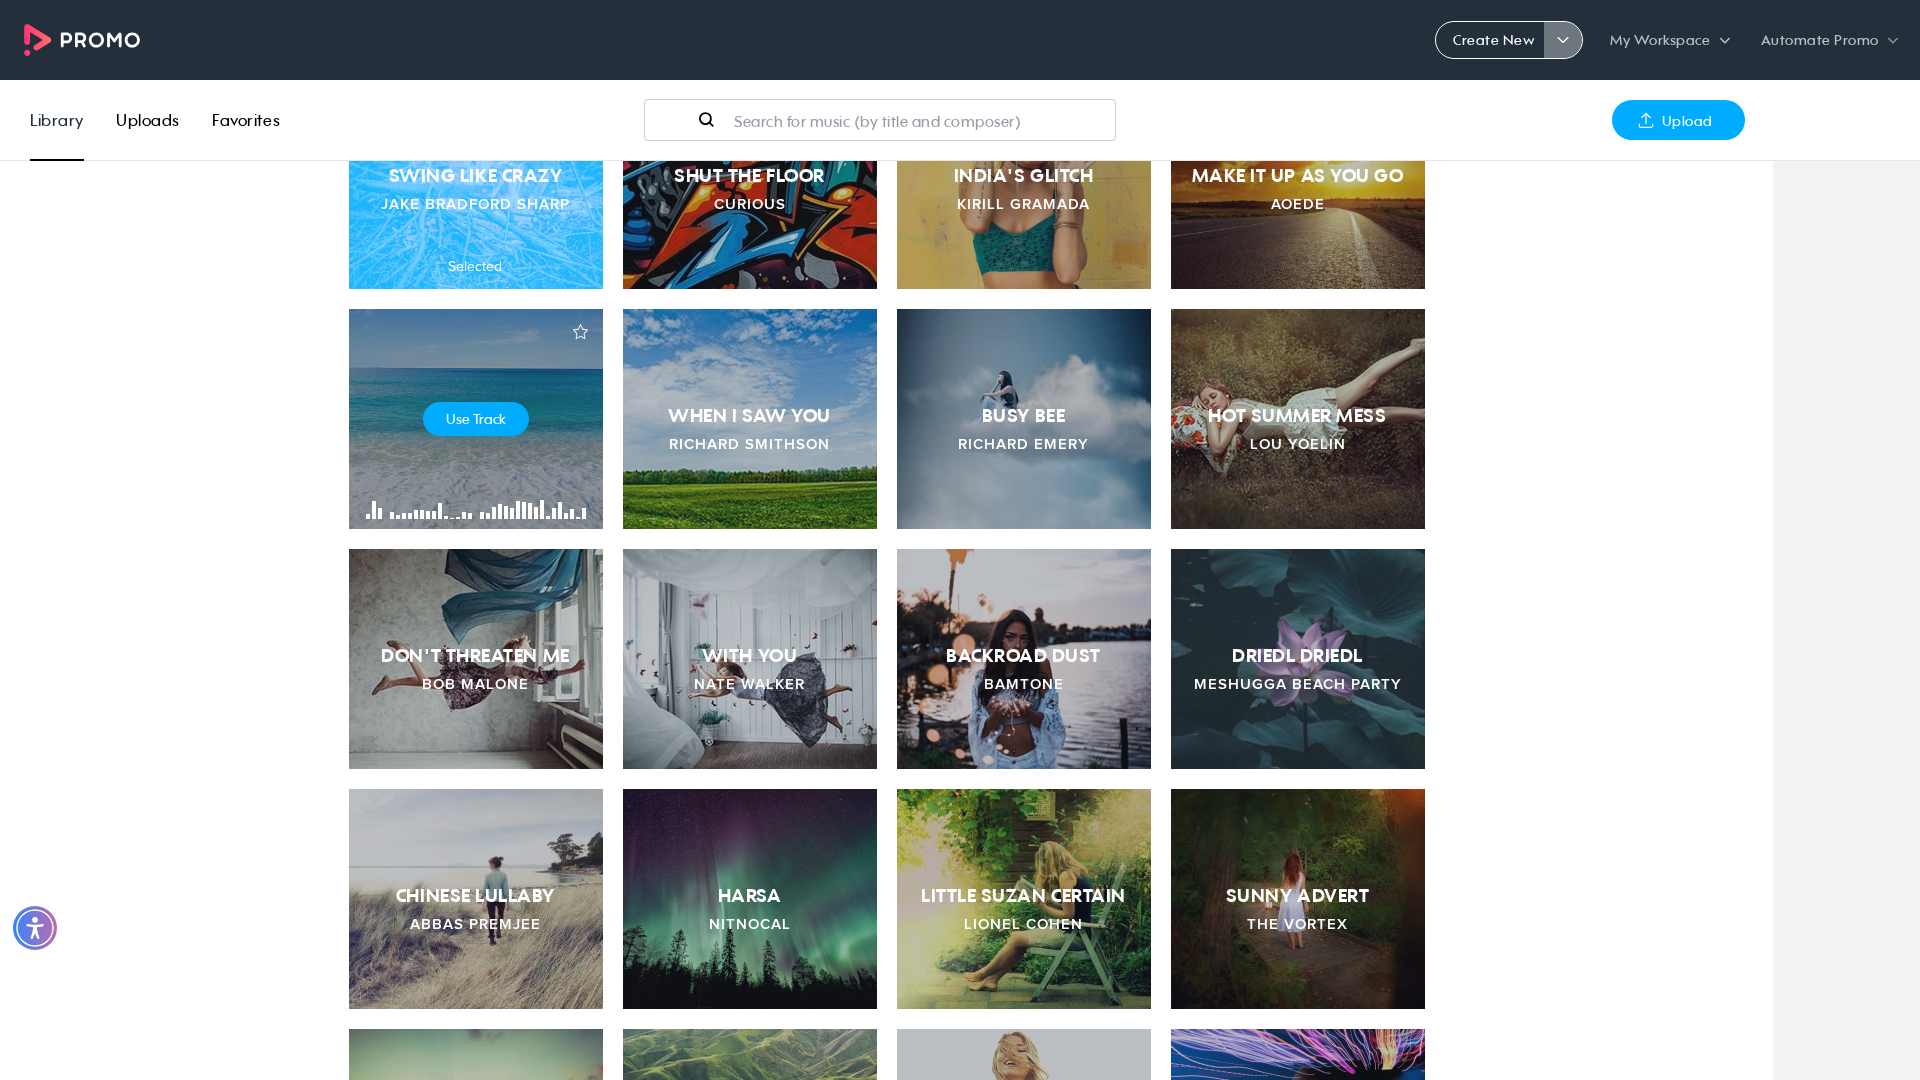
Task: Switch to the Library tab
Action: click(56, 120)
